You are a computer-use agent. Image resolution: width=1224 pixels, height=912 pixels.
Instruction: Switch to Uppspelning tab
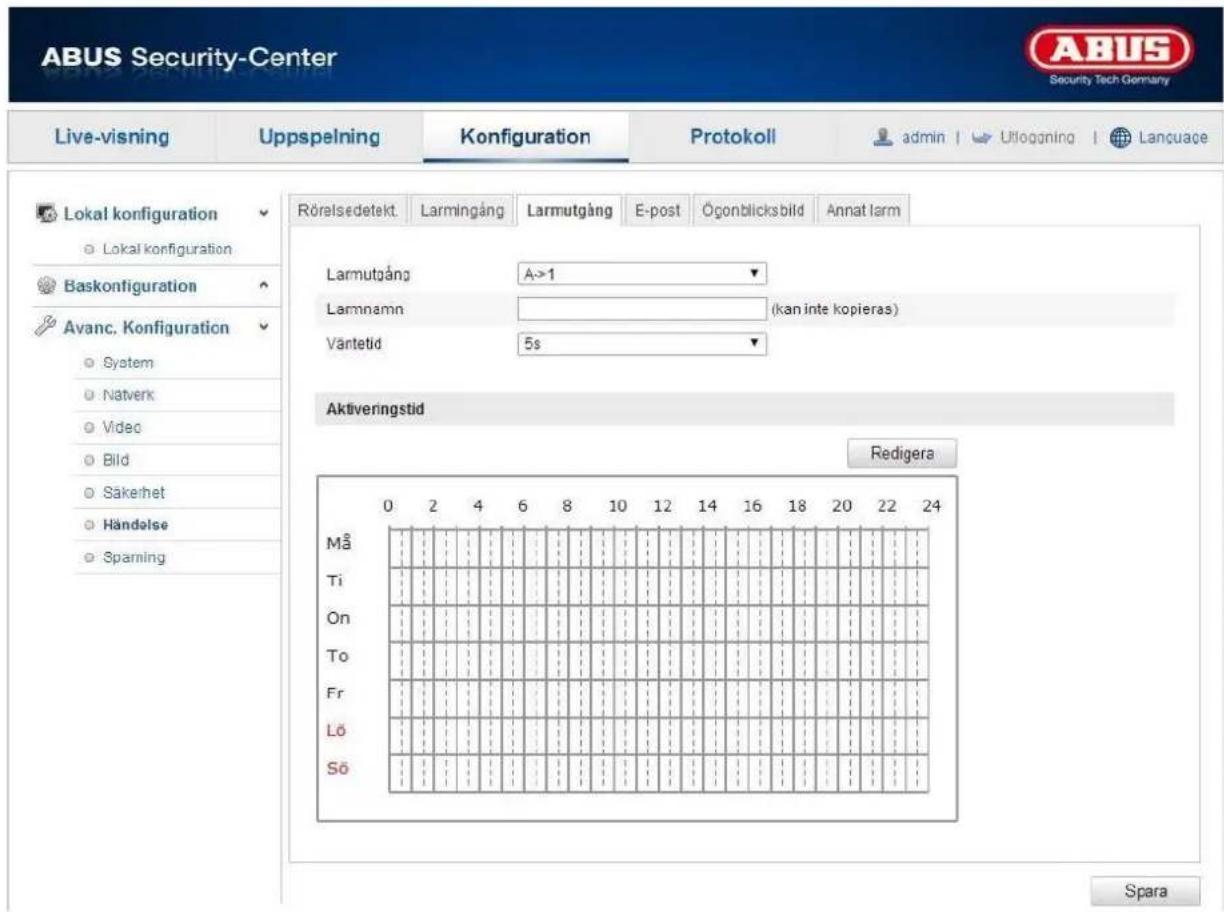pos(319,137)
